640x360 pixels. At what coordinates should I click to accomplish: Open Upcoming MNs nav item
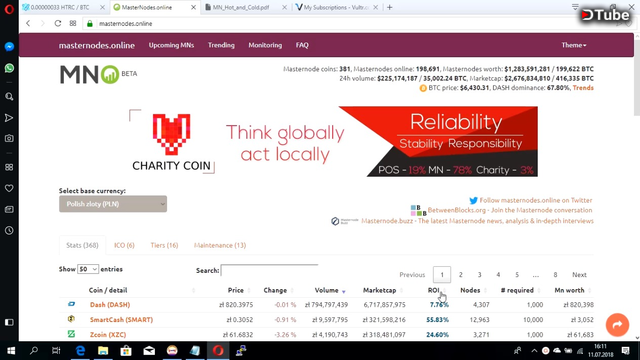click(171, 45)
